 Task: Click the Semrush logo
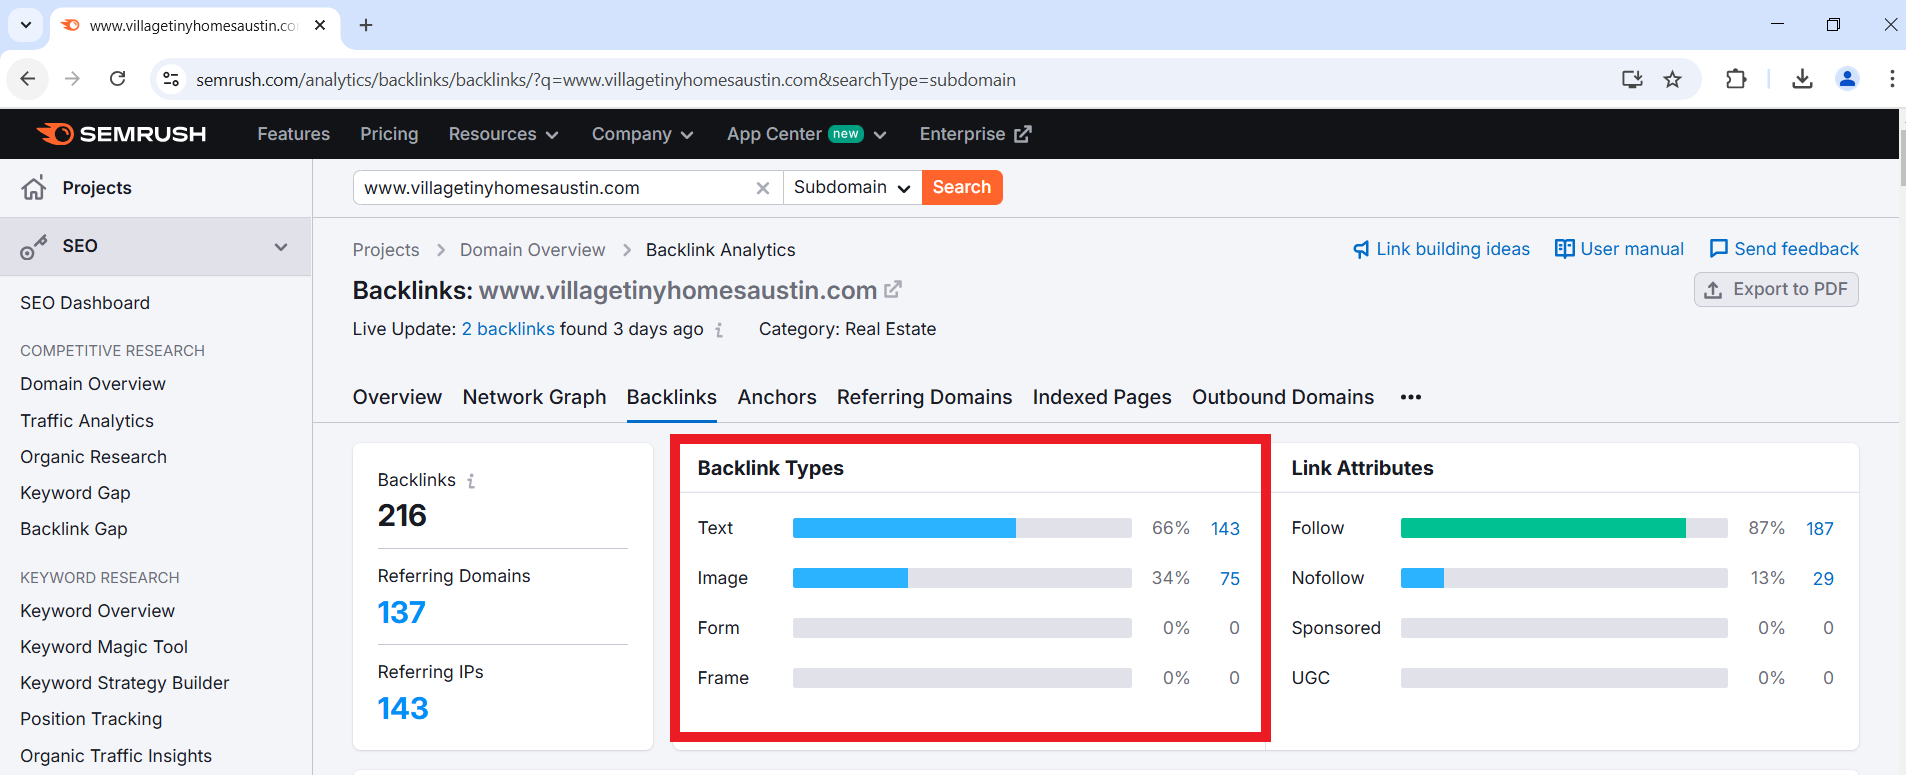click(121, 134)
